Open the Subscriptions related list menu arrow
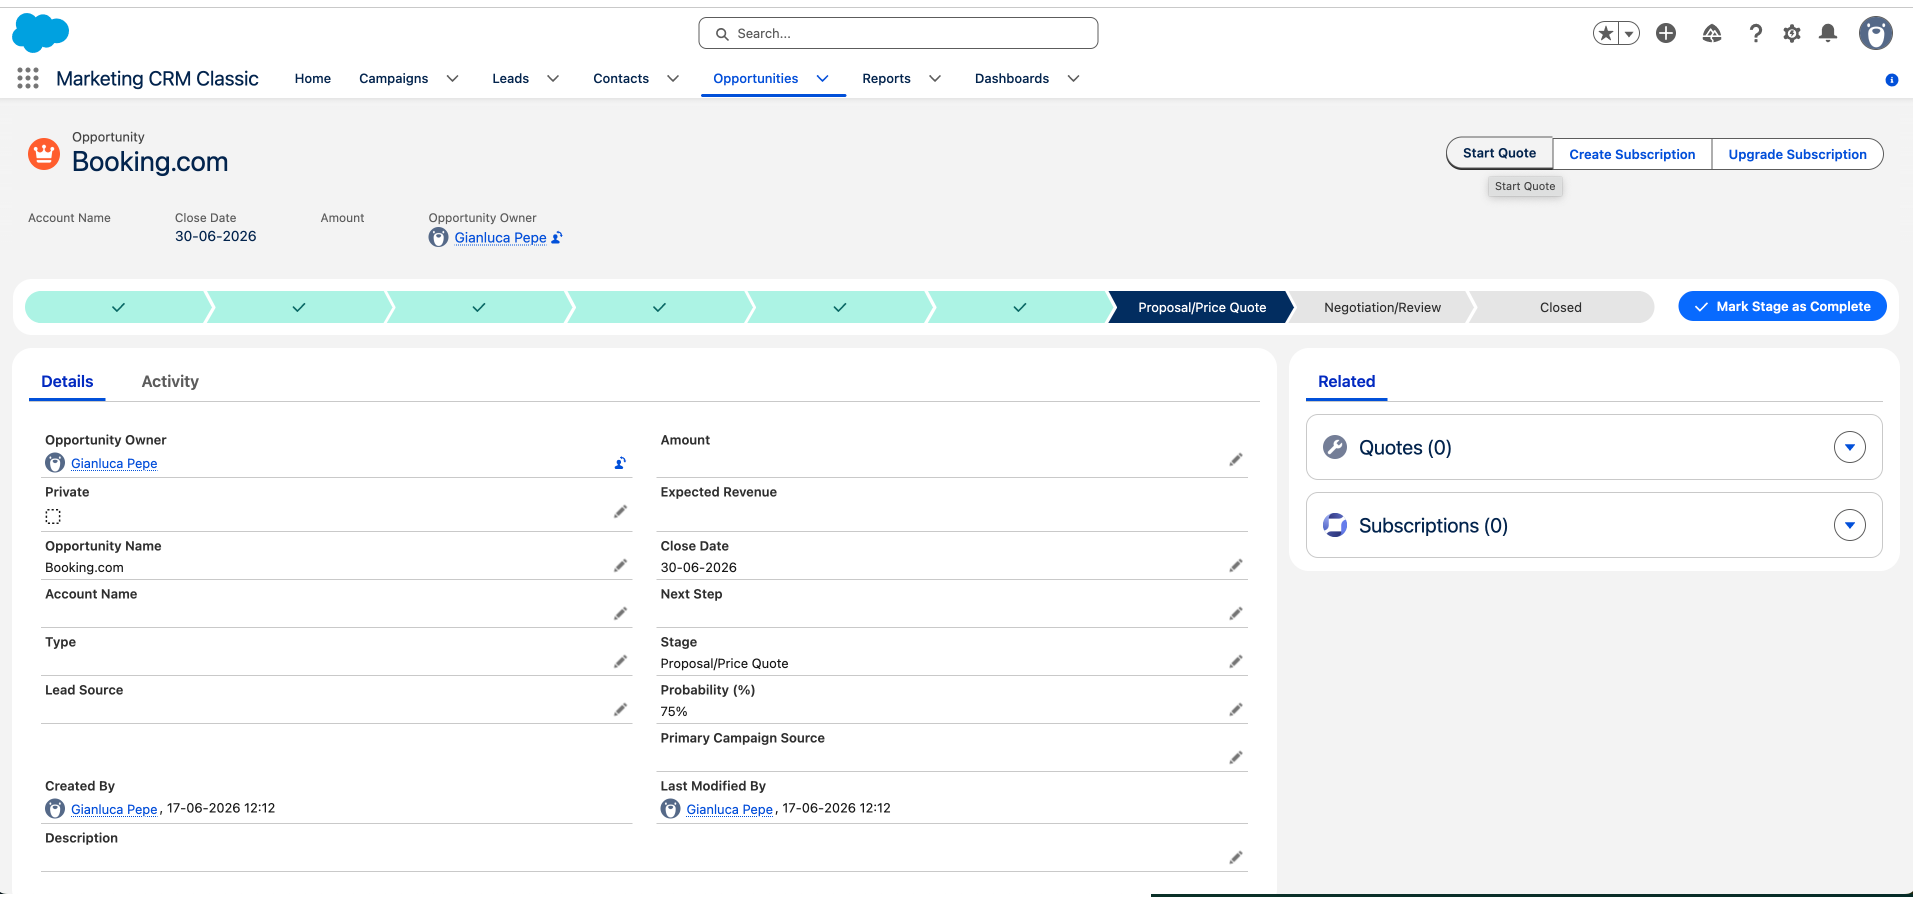Viewport: 1913px width, 897px height. tap(1850, 525)
